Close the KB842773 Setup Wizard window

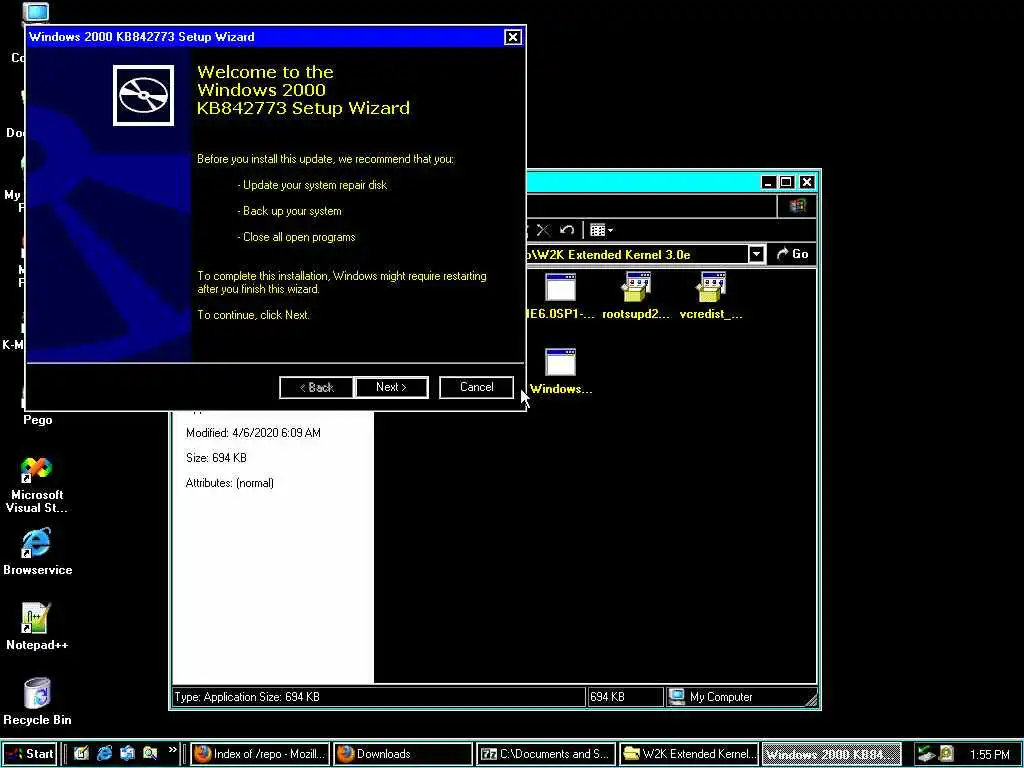click(513, 37)
